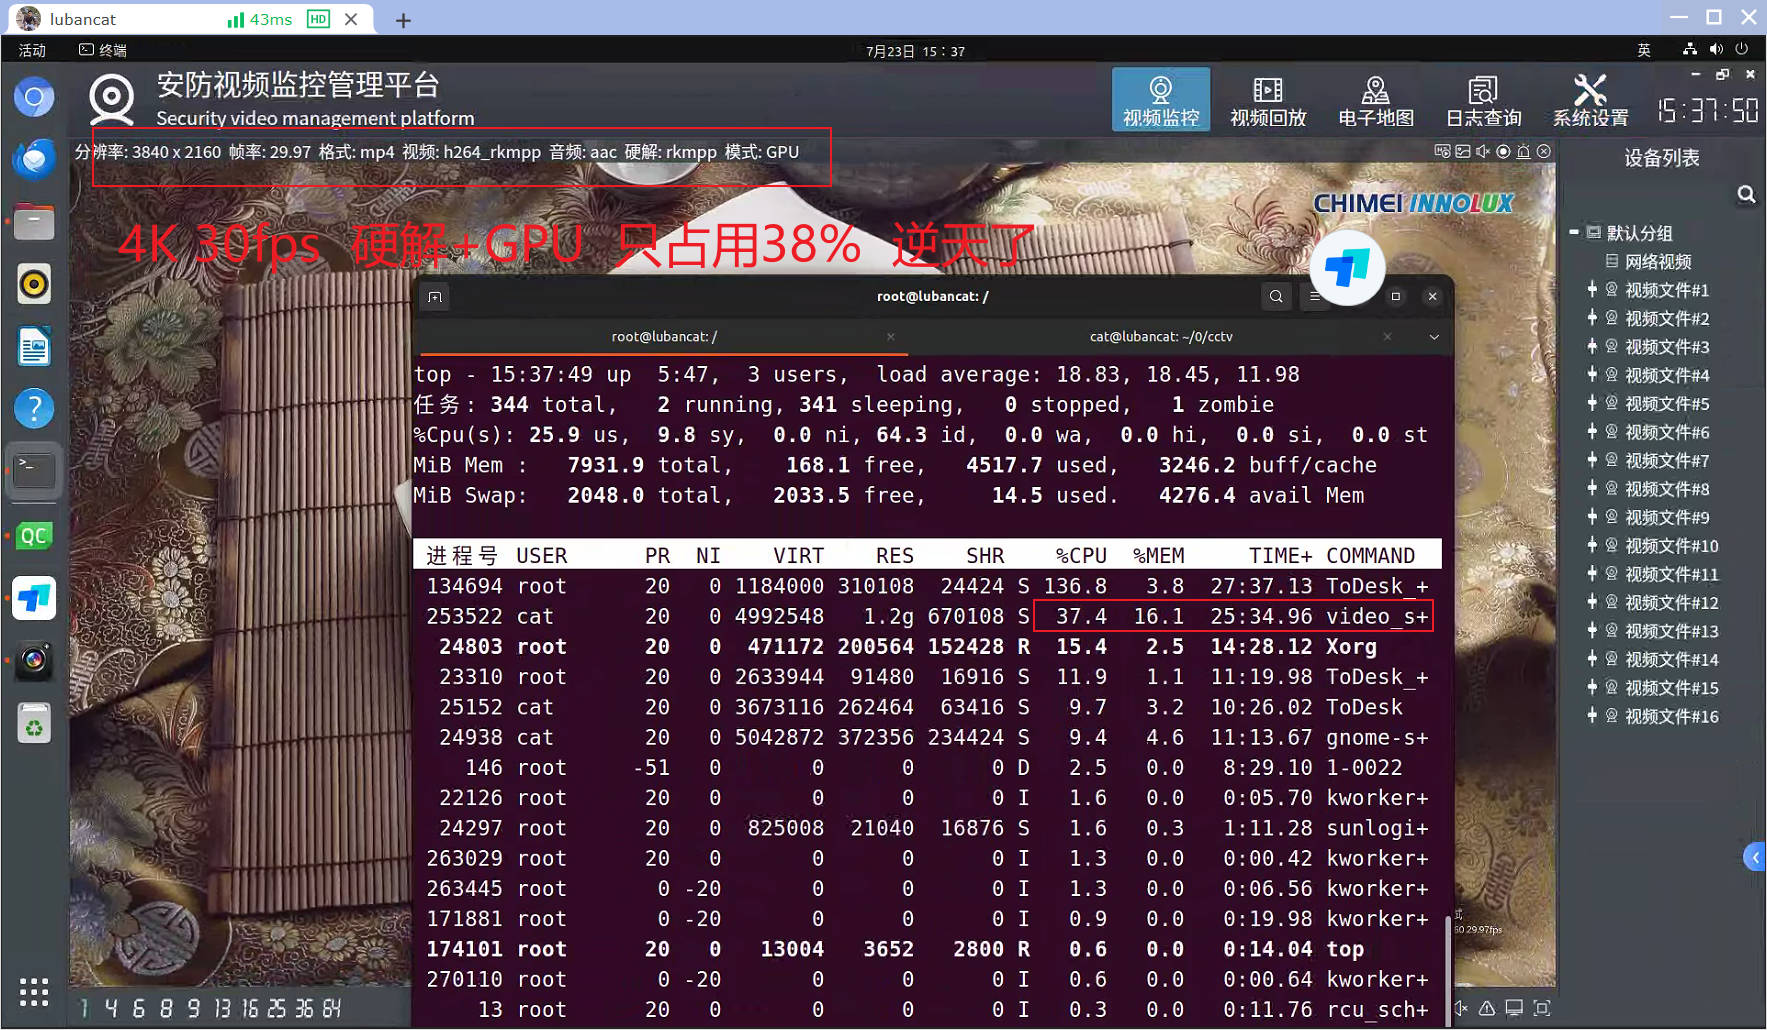Viewport: 1767px width, 1030px height.
Task: Click the alarm warning triangle icon at bottom
Action: tap(1487, 1008)
